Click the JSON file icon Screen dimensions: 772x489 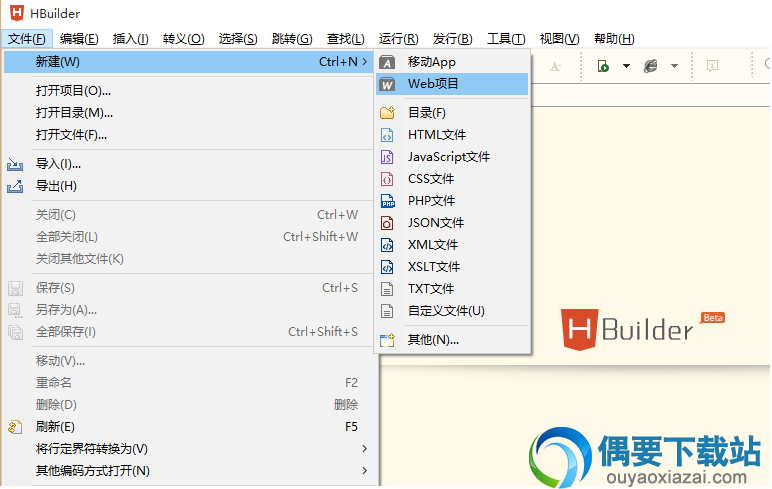coord(387,223)
